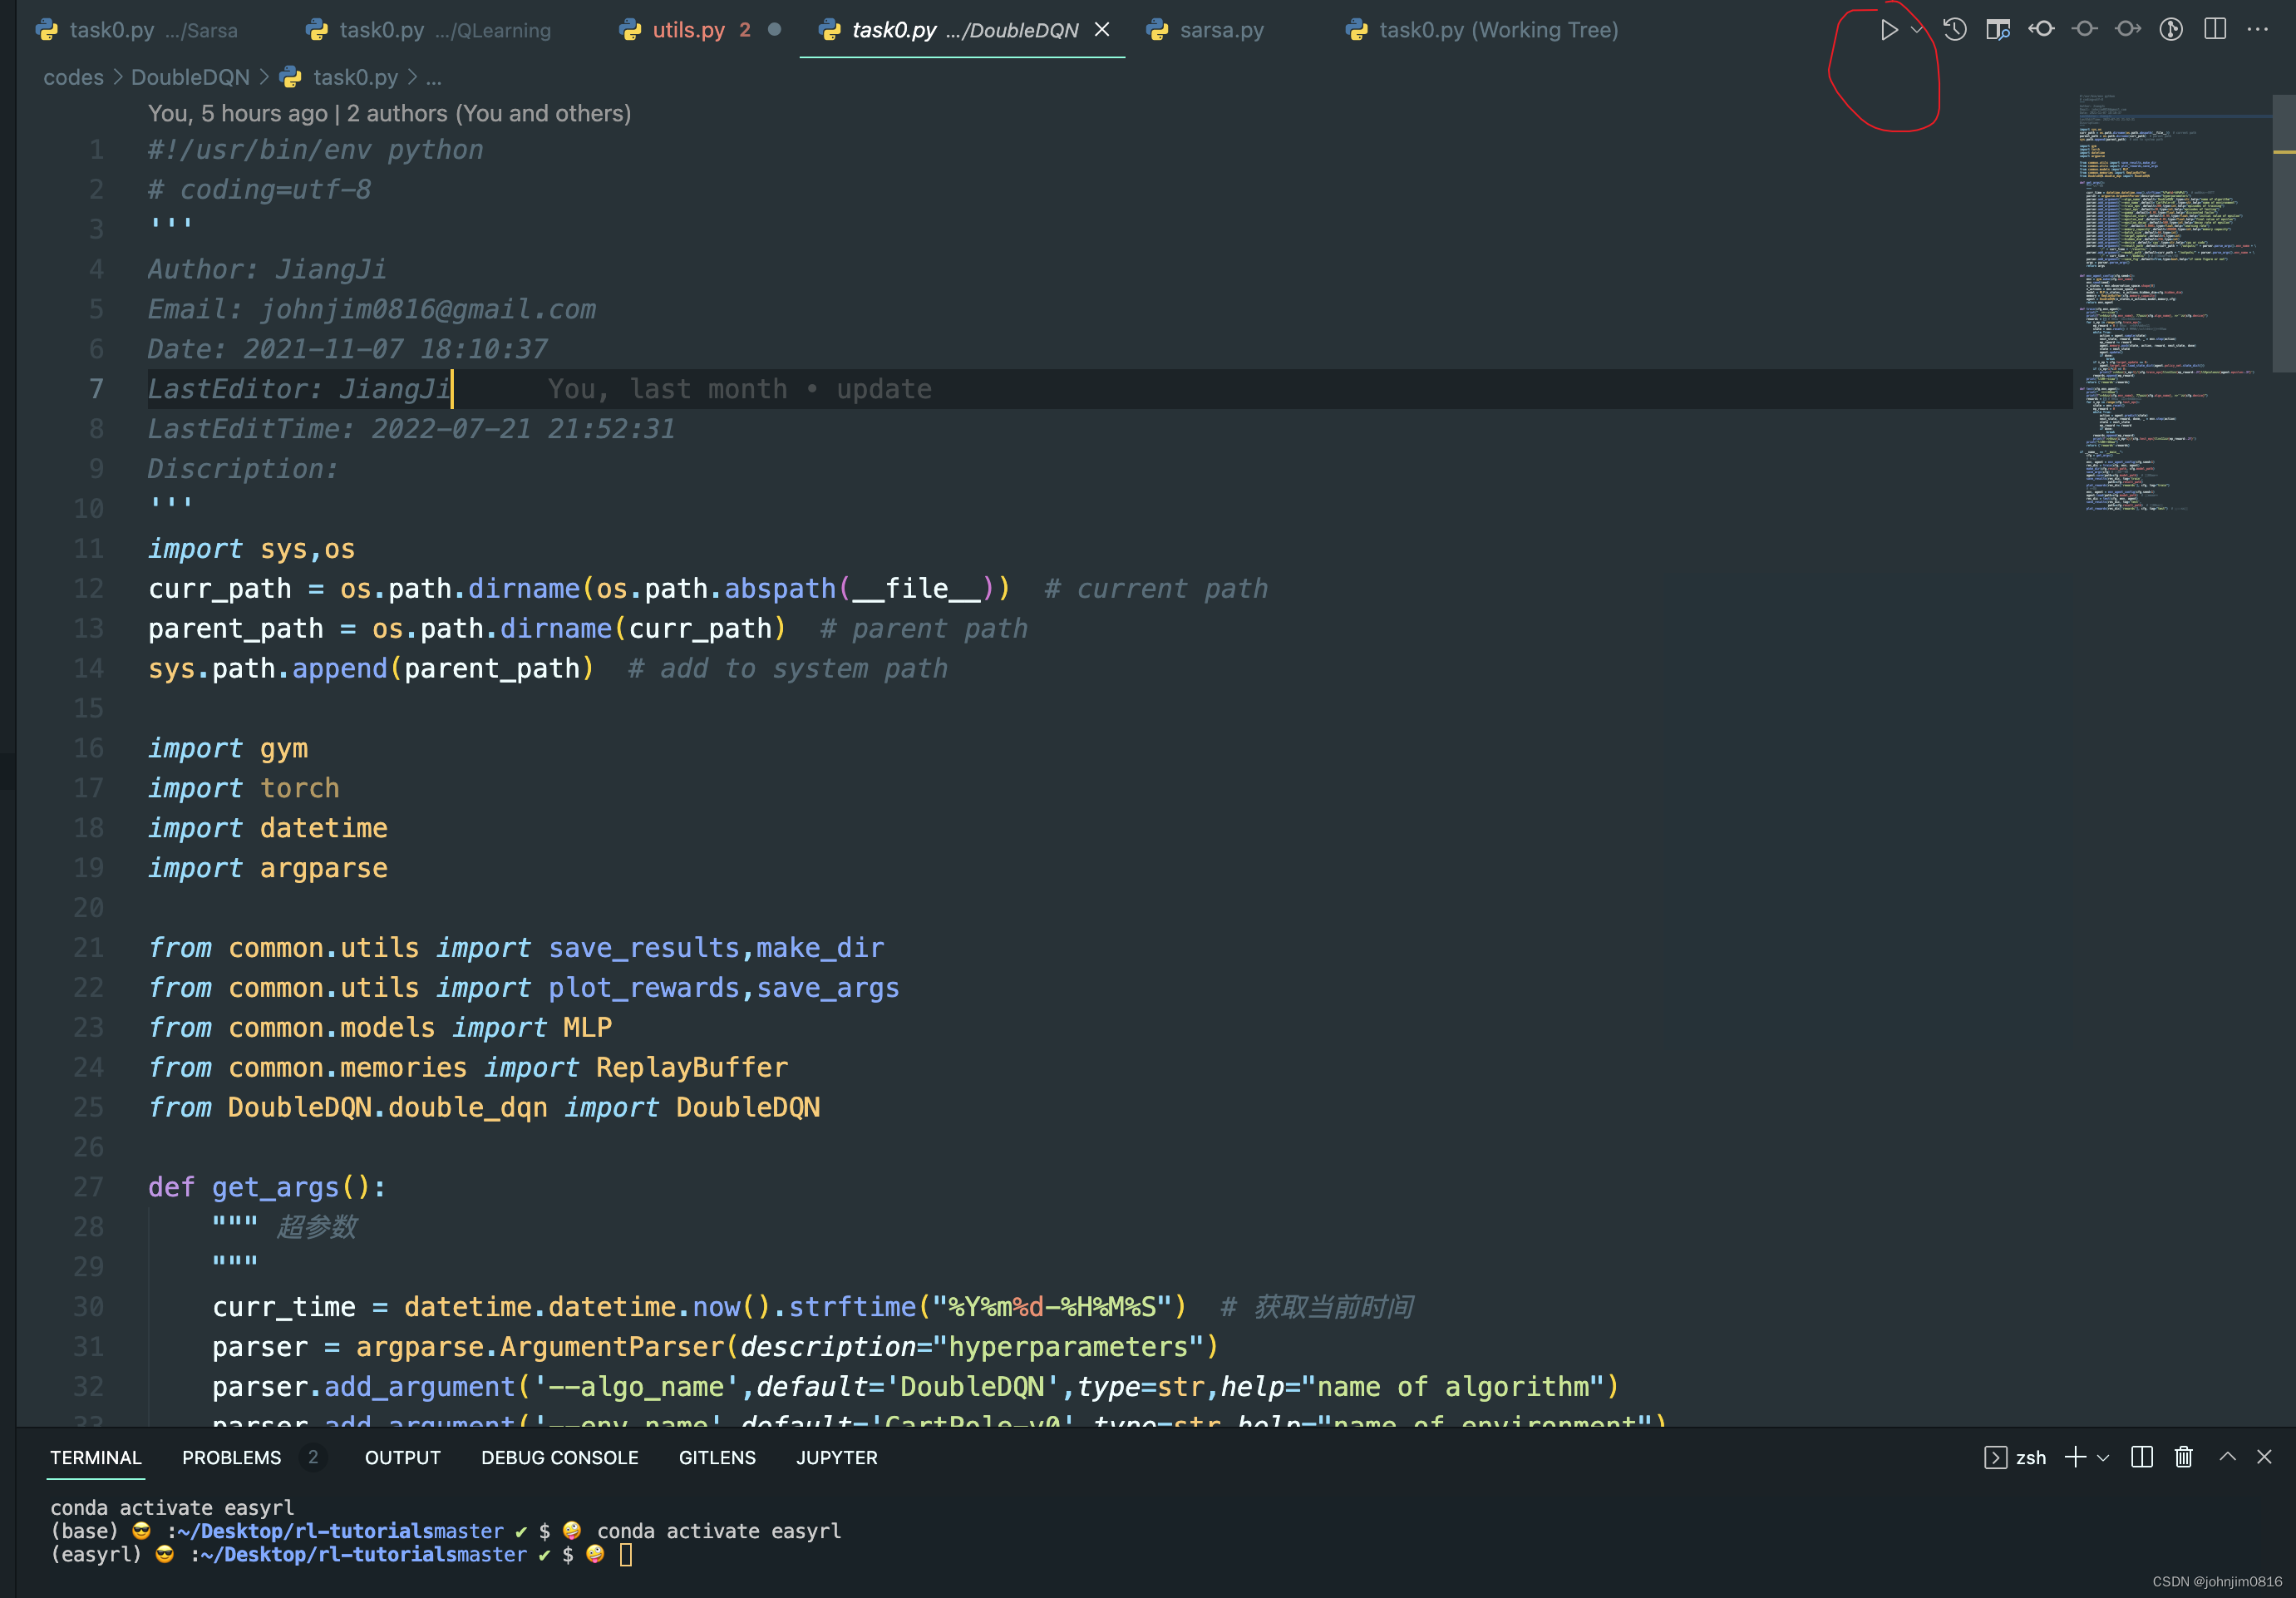Open the JUPYTER panel tab
2296x1598 pixels.
point(836,1457)
